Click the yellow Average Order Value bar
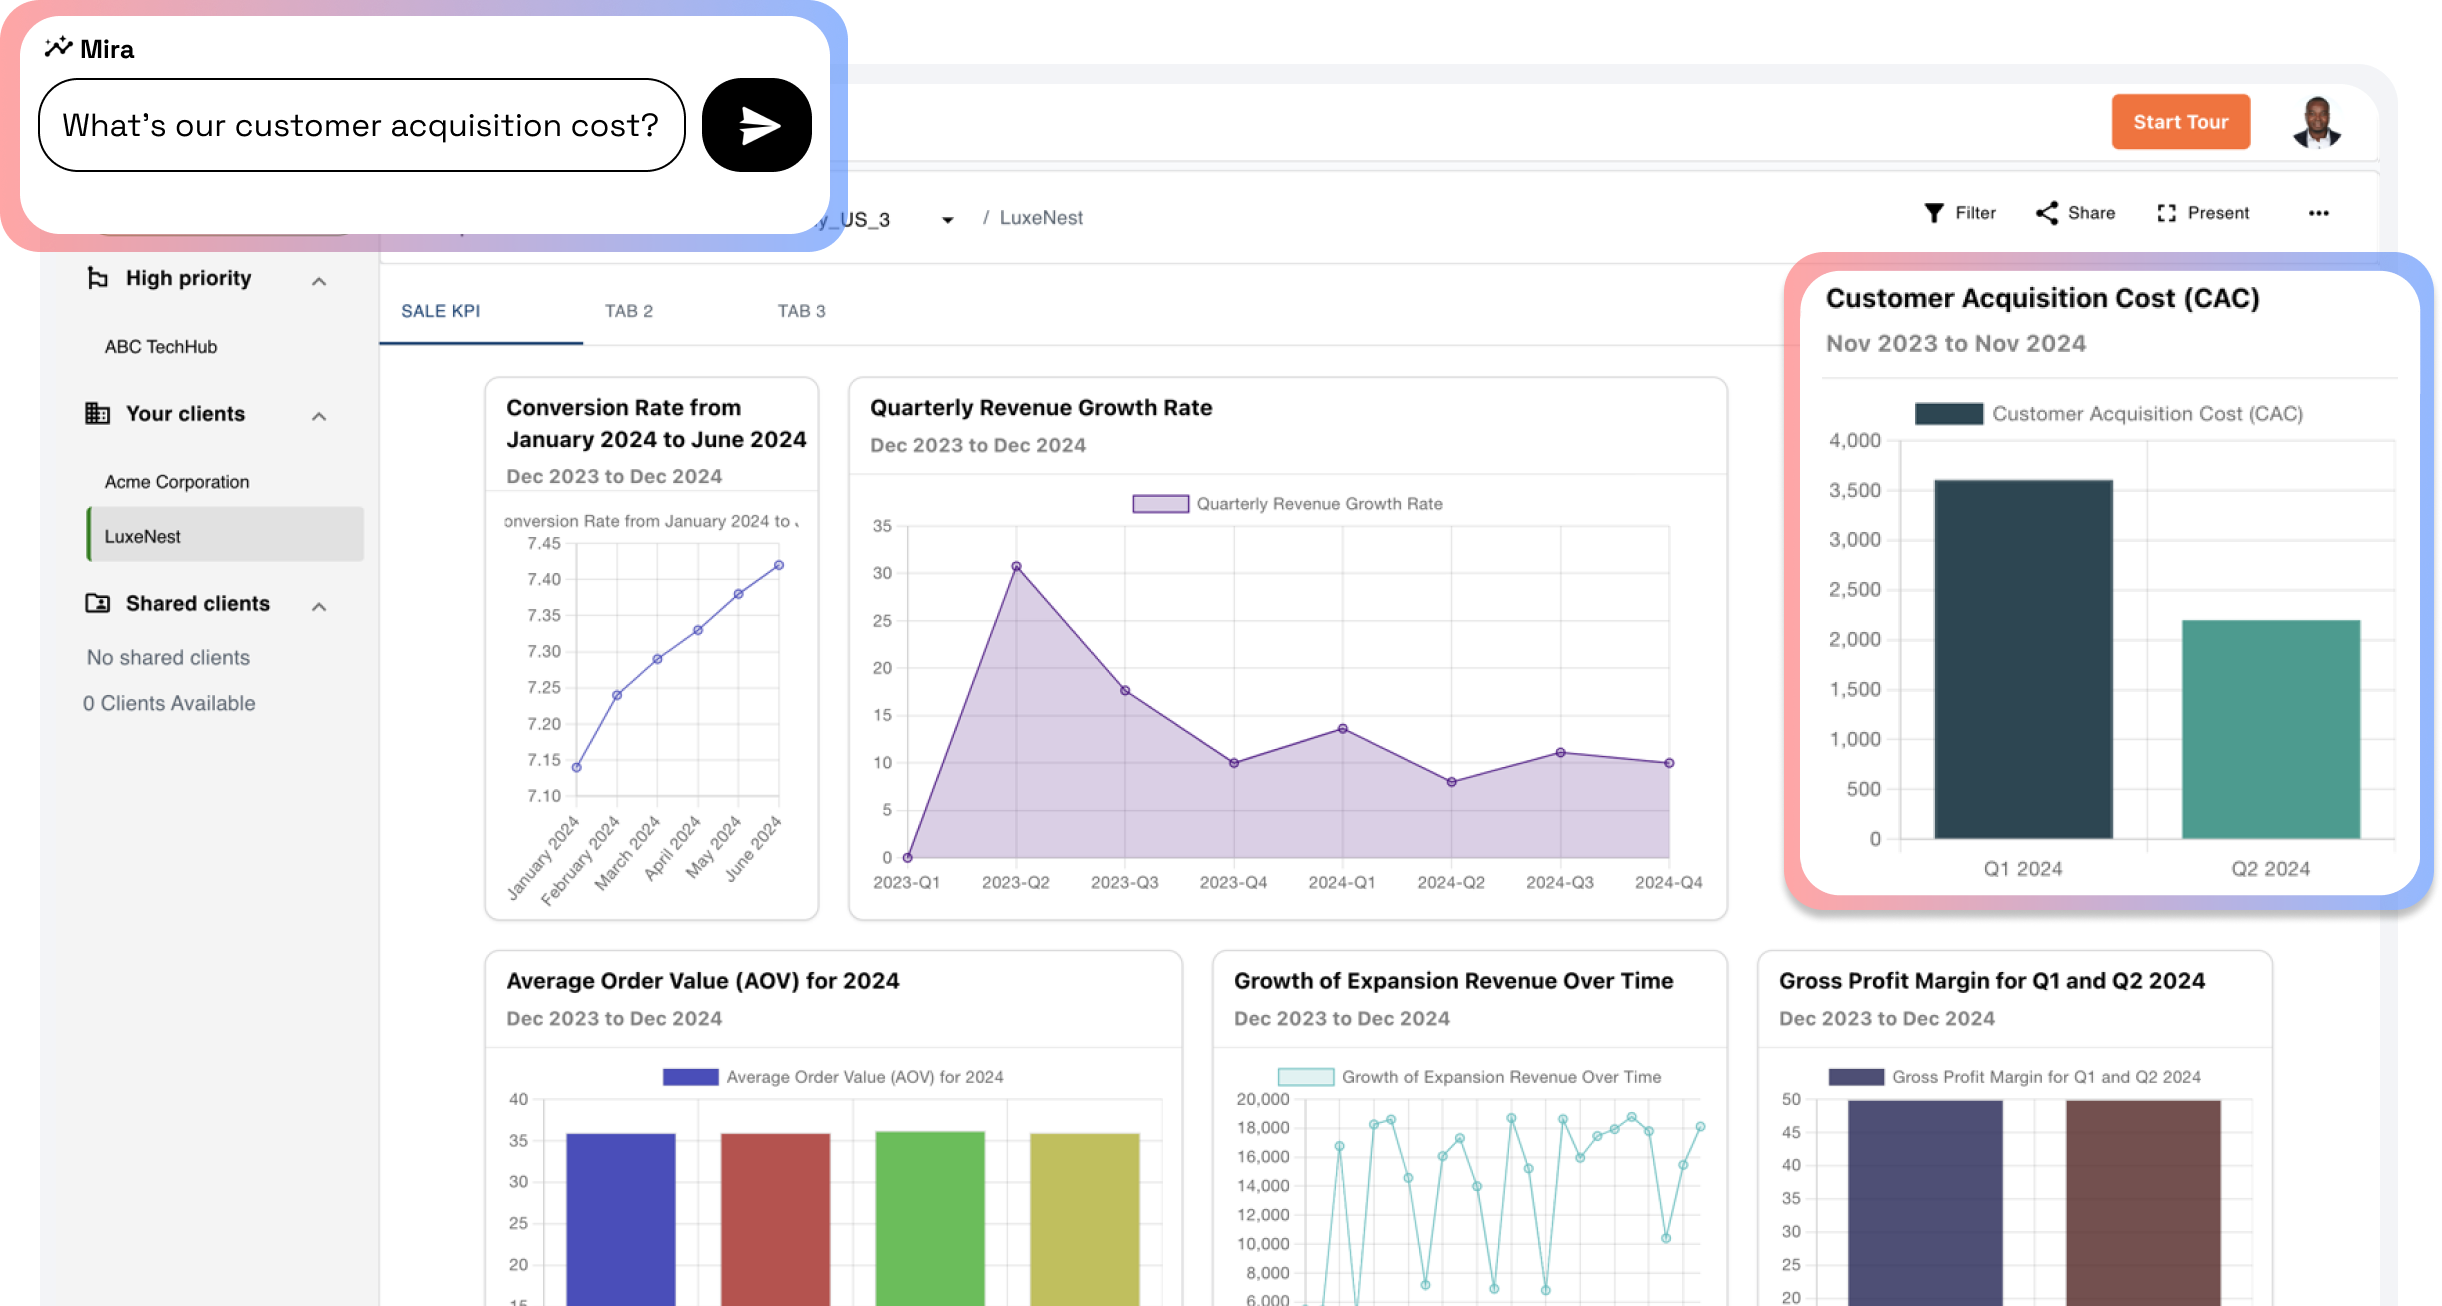 pos(1084,1219)
